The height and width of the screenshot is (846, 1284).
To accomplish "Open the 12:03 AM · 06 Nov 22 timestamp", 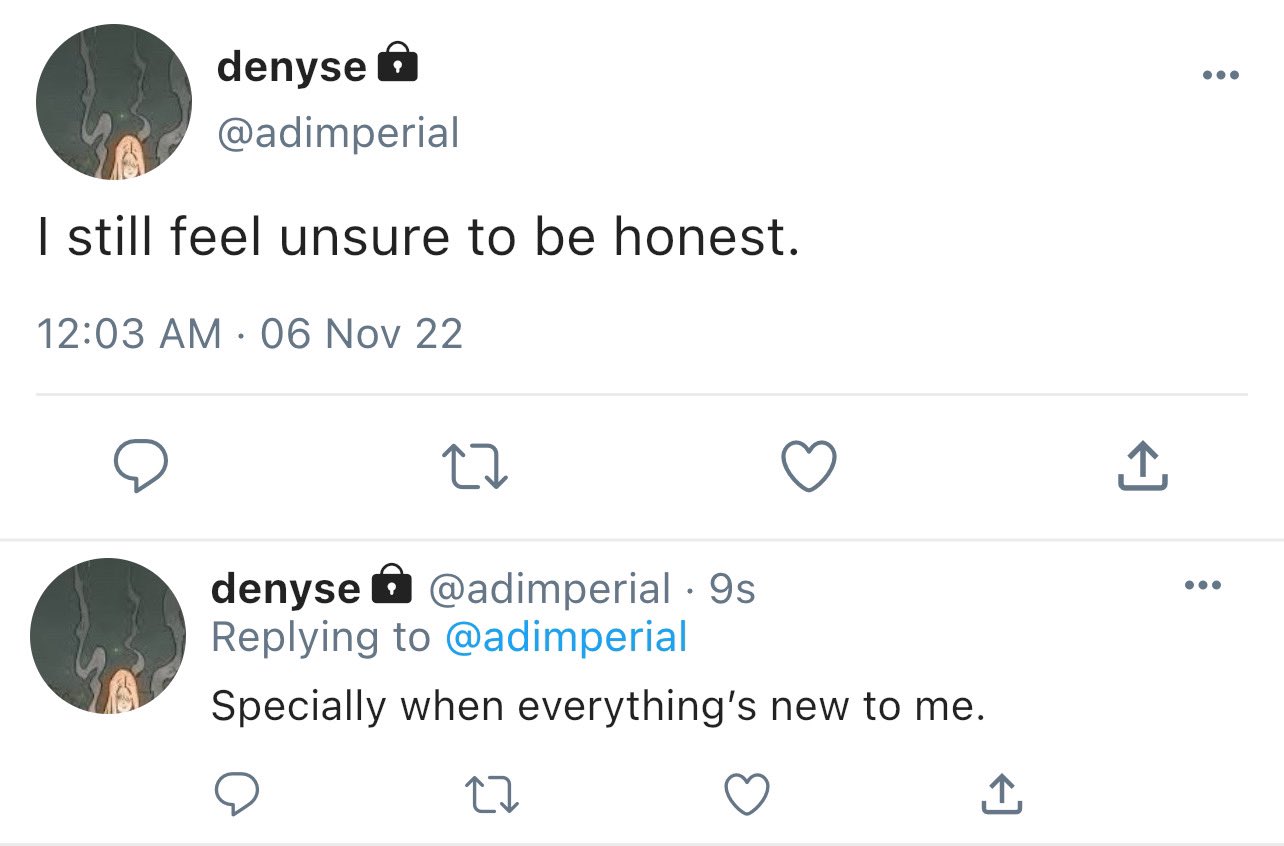I will tap(250, 333).
